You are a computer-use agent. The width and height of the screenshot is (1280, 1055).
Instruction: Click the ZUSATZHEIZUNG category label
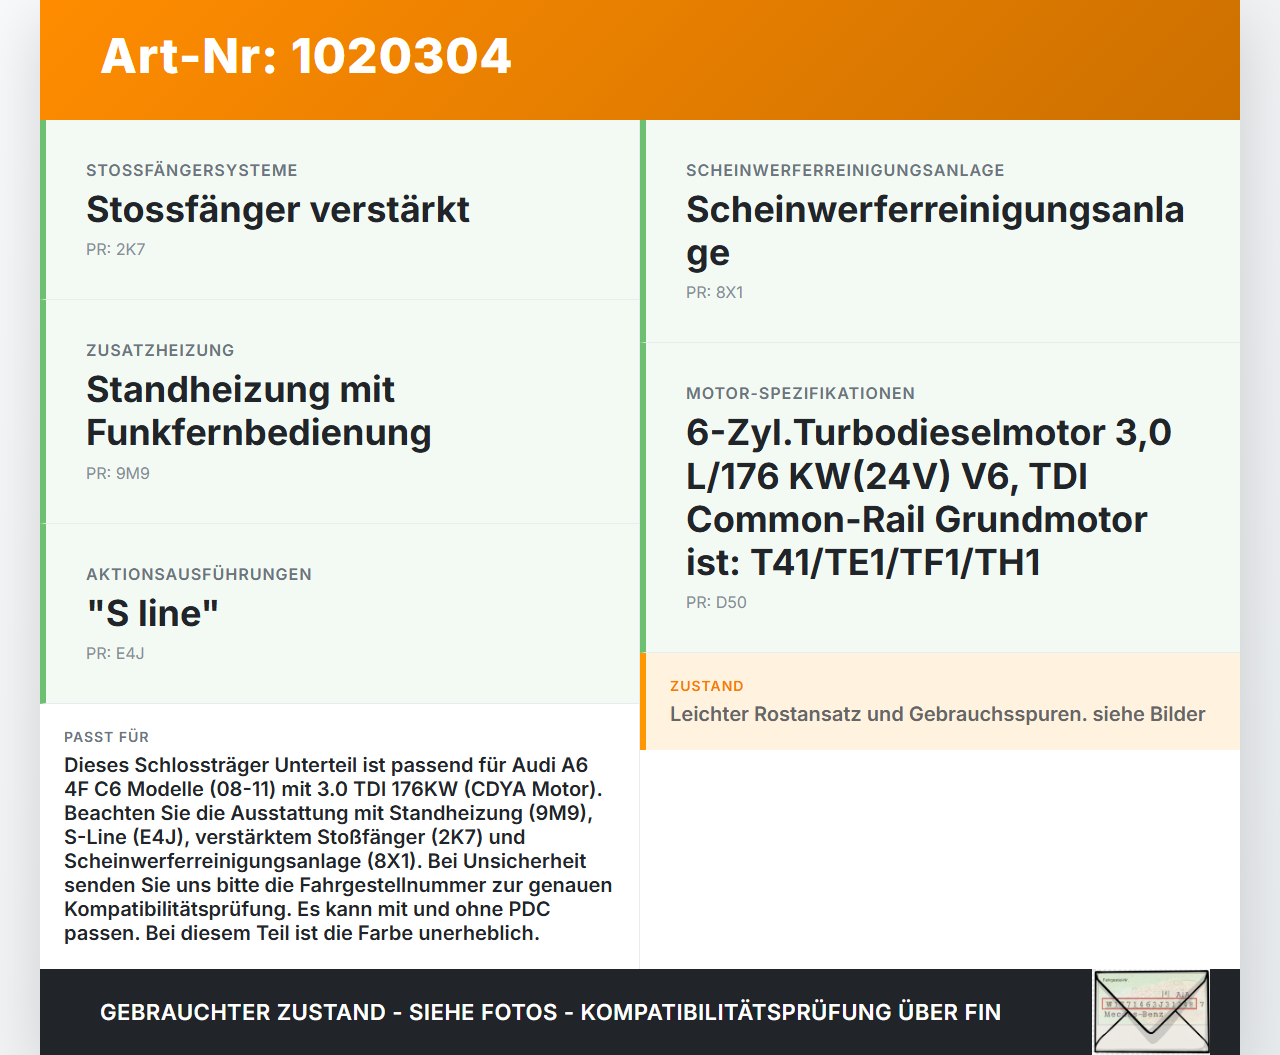(x=160, y=351)
